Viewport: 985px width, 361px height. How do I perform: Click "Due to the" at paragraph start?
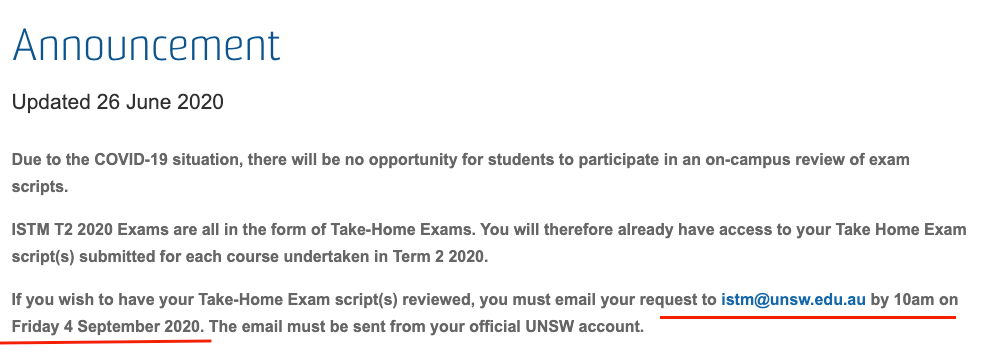click(46, 159)
